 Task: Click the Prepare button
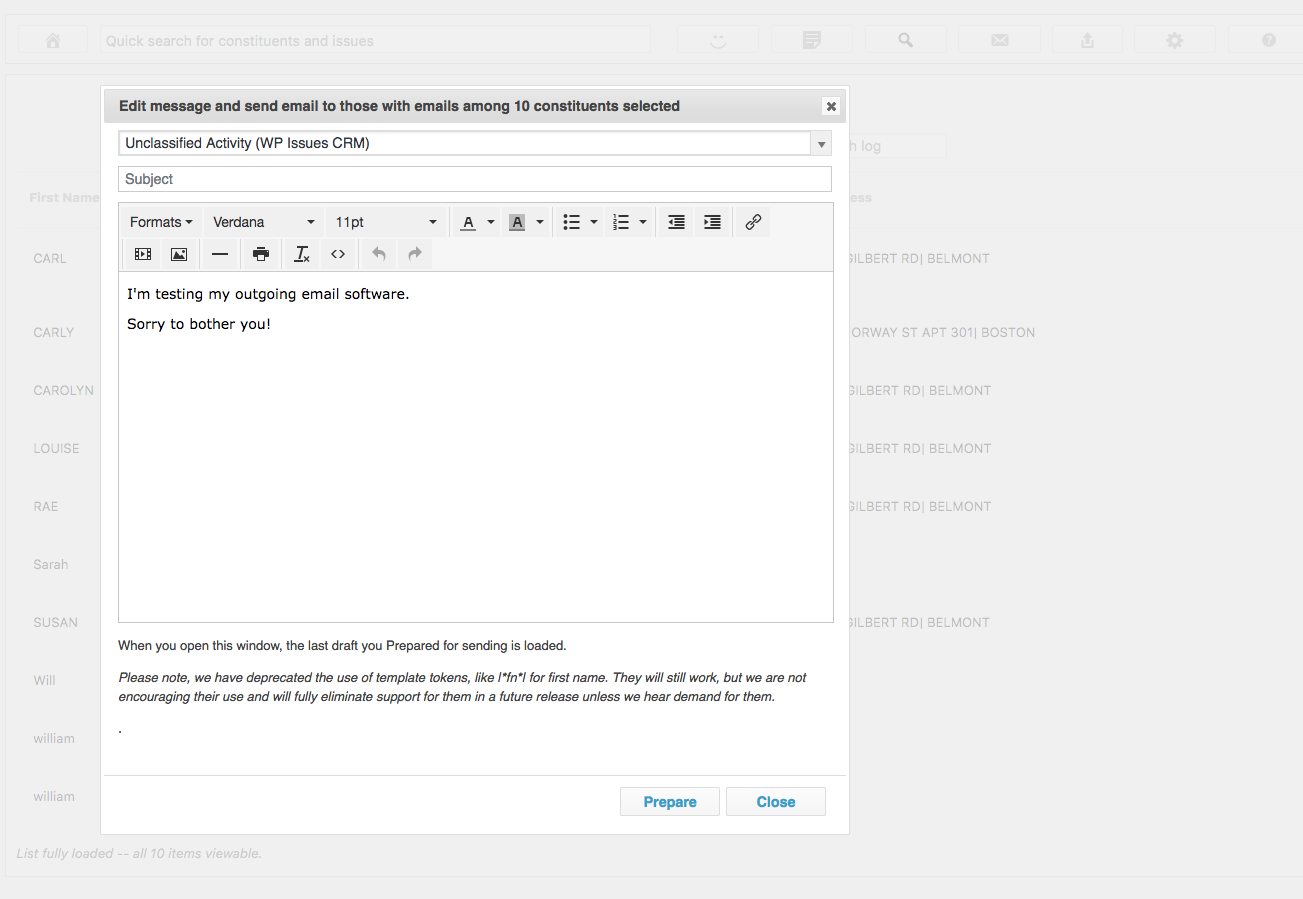[x=670, y=802]
